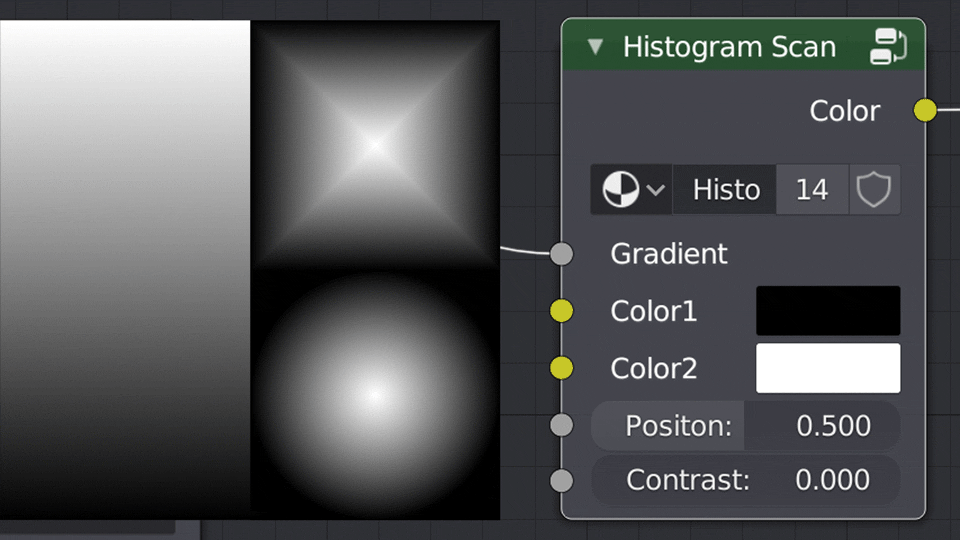
Task: Click the Color2 input socket
Action: click(562, 368)
